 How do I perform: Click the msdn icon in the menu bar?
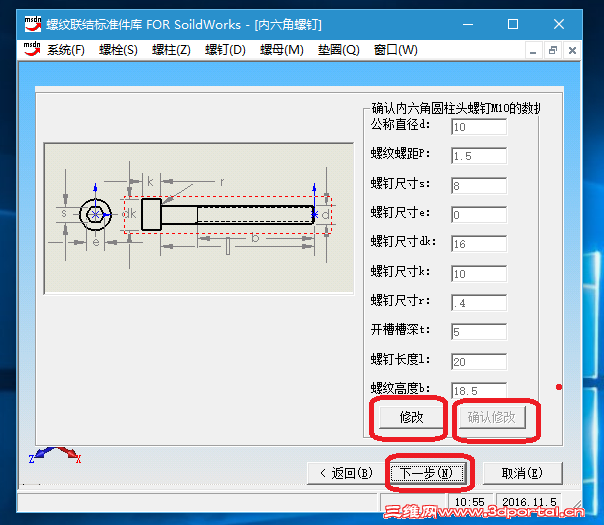pyautogui.click(x=32, y=49)
